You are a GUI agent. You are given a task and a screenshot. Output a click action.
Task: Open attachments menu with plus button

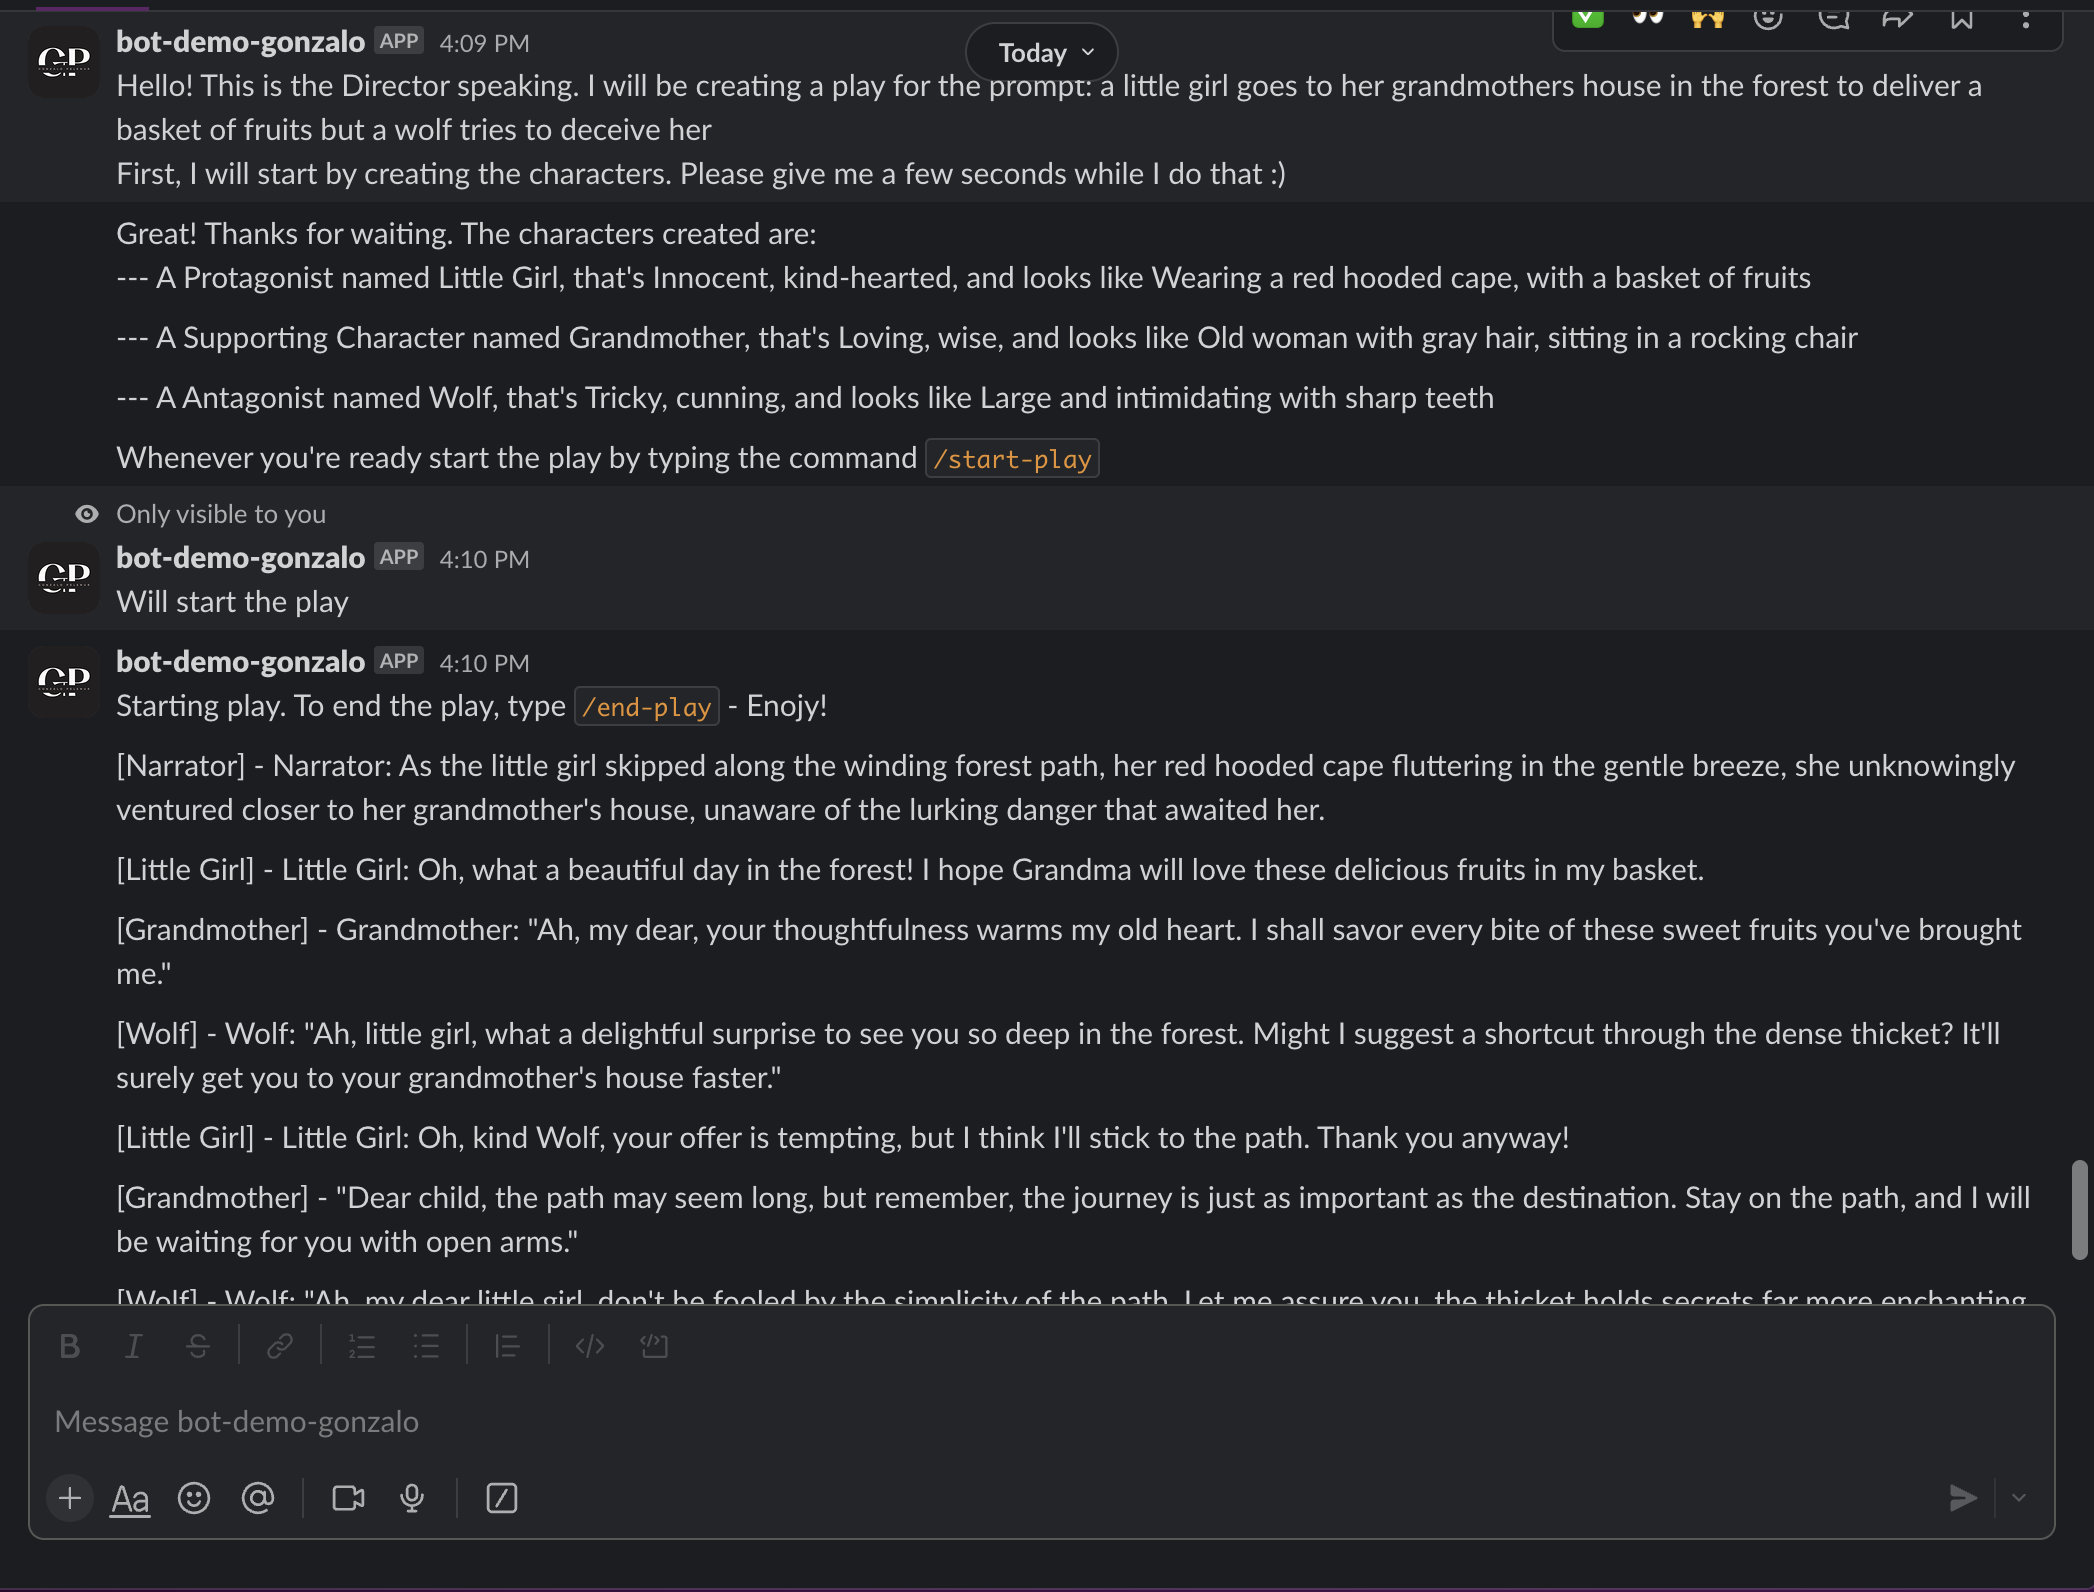click(70, 1498)
